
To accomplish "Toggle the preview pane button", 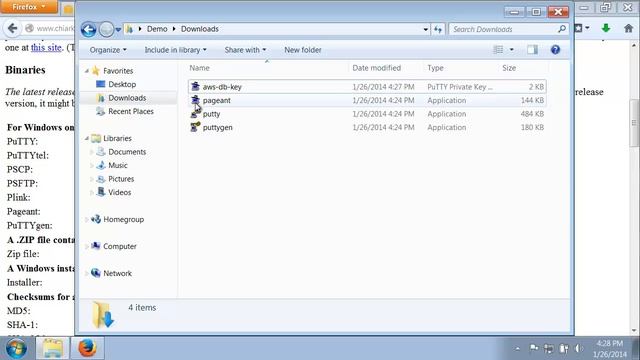I will (532, 50).
